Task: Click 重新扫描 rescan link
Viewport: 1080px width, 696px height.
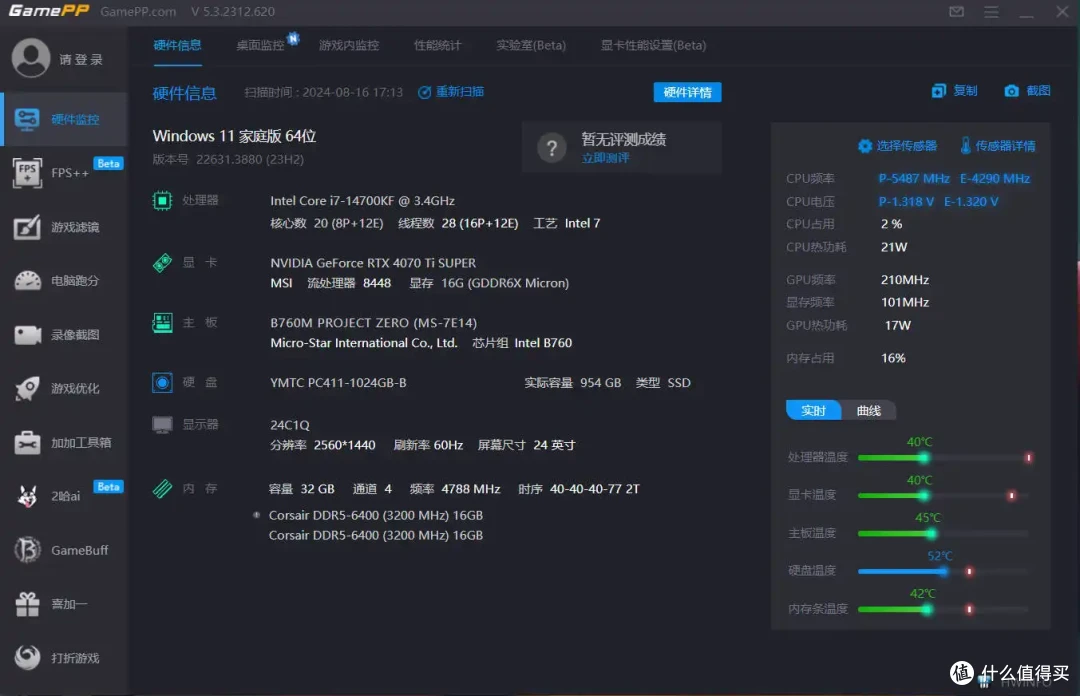Action: point(459,92)
